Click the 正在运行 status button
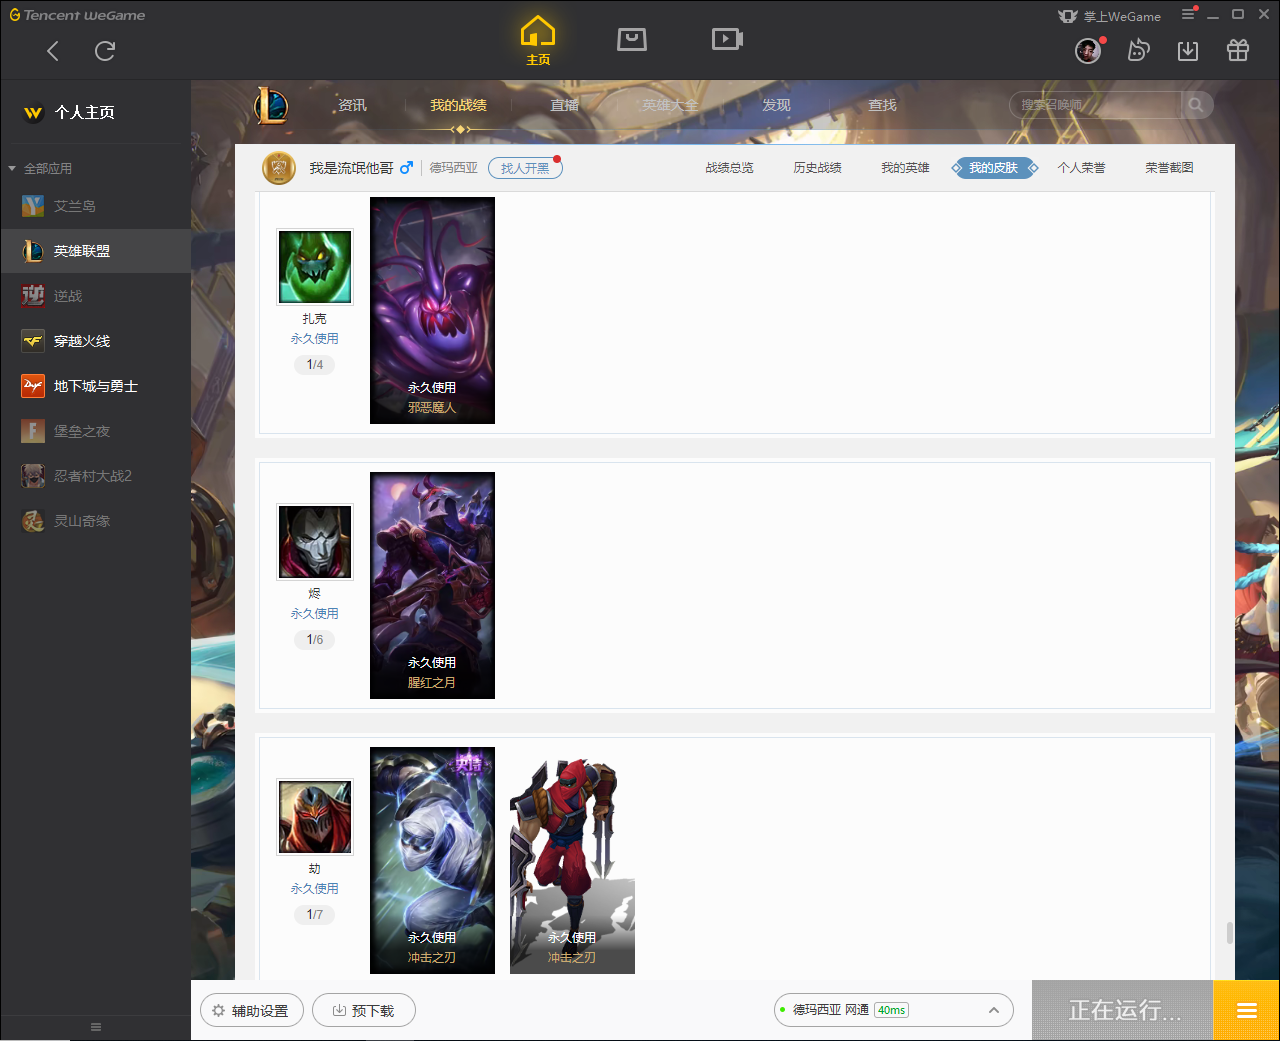The image size is (1280, 1041). coord(1123,1010)
